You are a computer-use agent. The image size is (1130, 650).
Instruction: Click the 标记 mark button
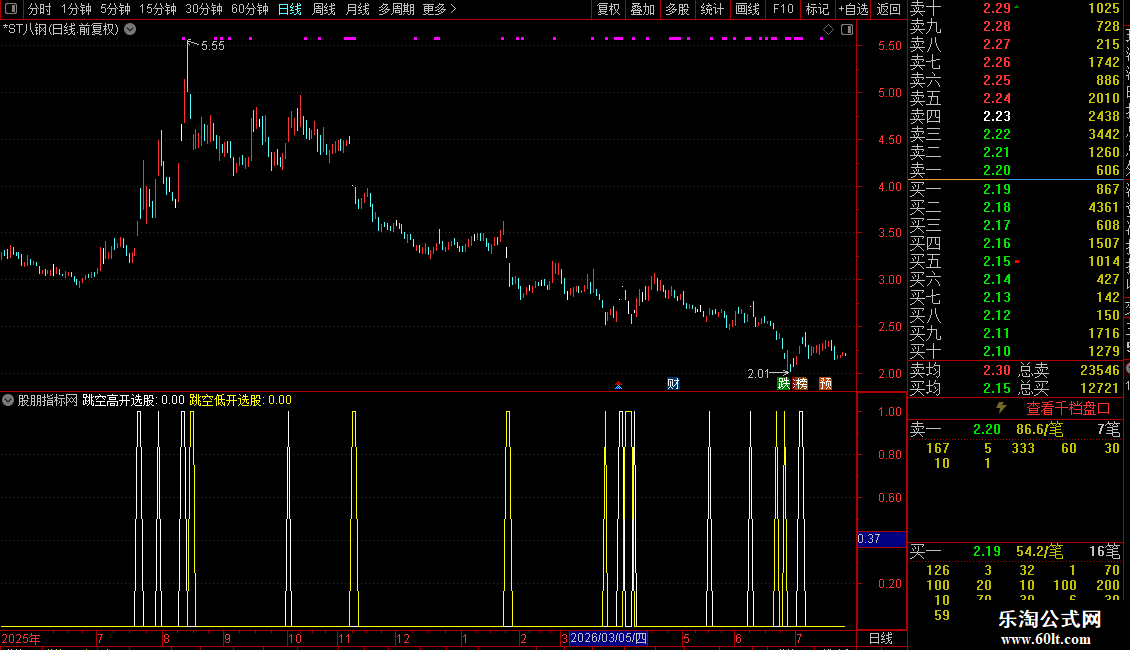[x=817, y=9]
